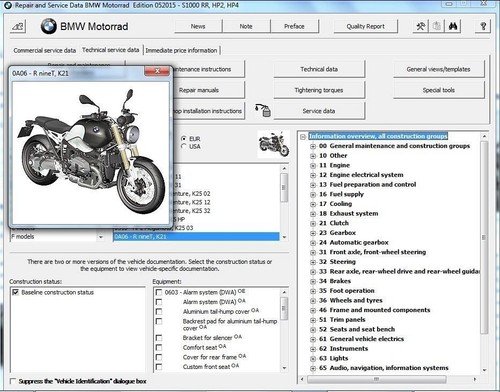Select the USA radio button
This screenshot has width=500, height=392.
[184, 146]
